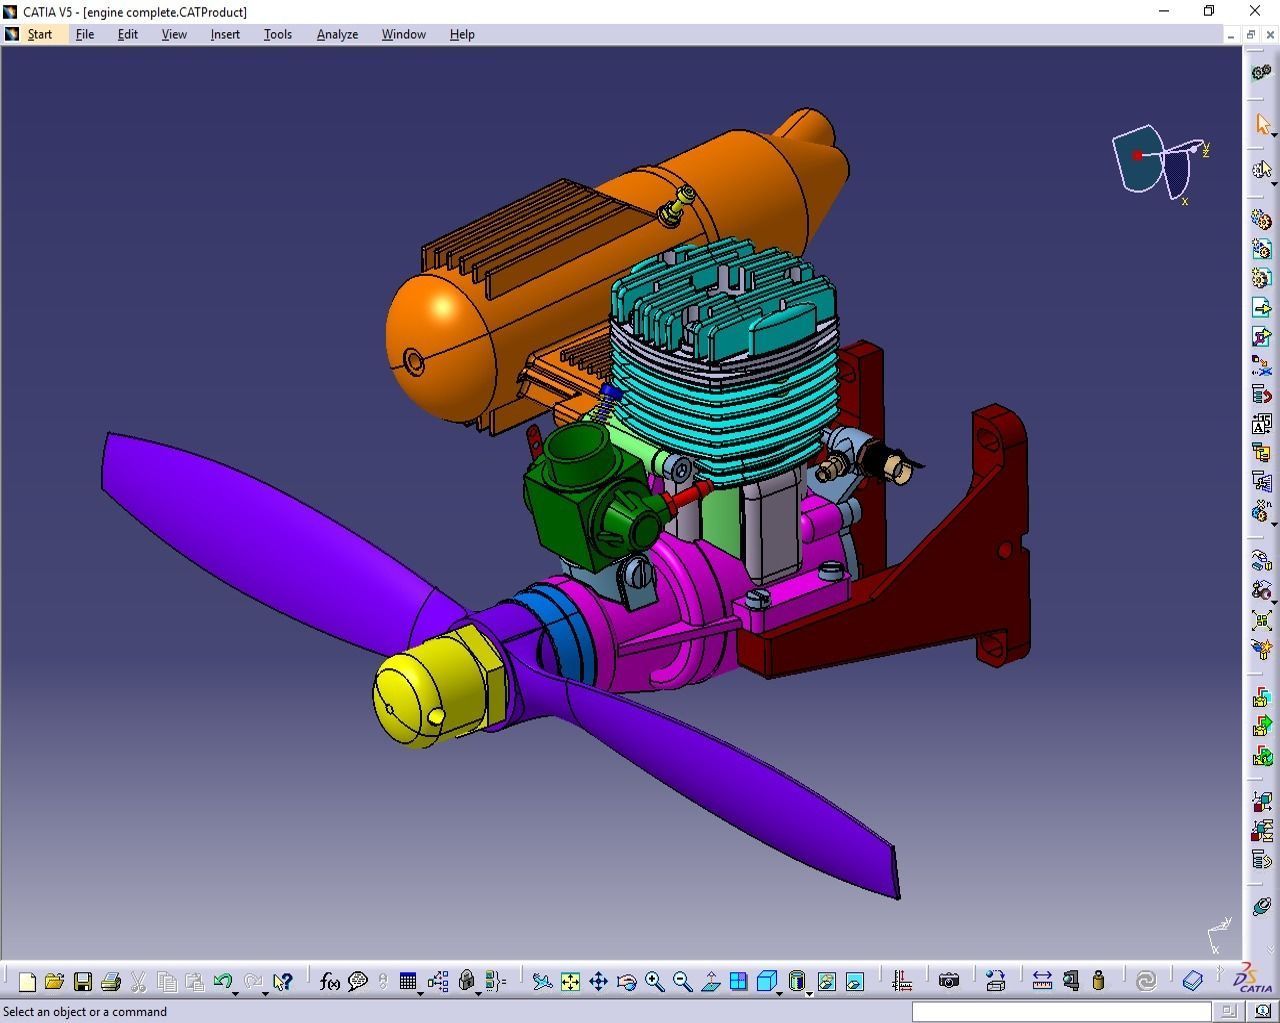Toggle the Pan mode on

(598, 981)
